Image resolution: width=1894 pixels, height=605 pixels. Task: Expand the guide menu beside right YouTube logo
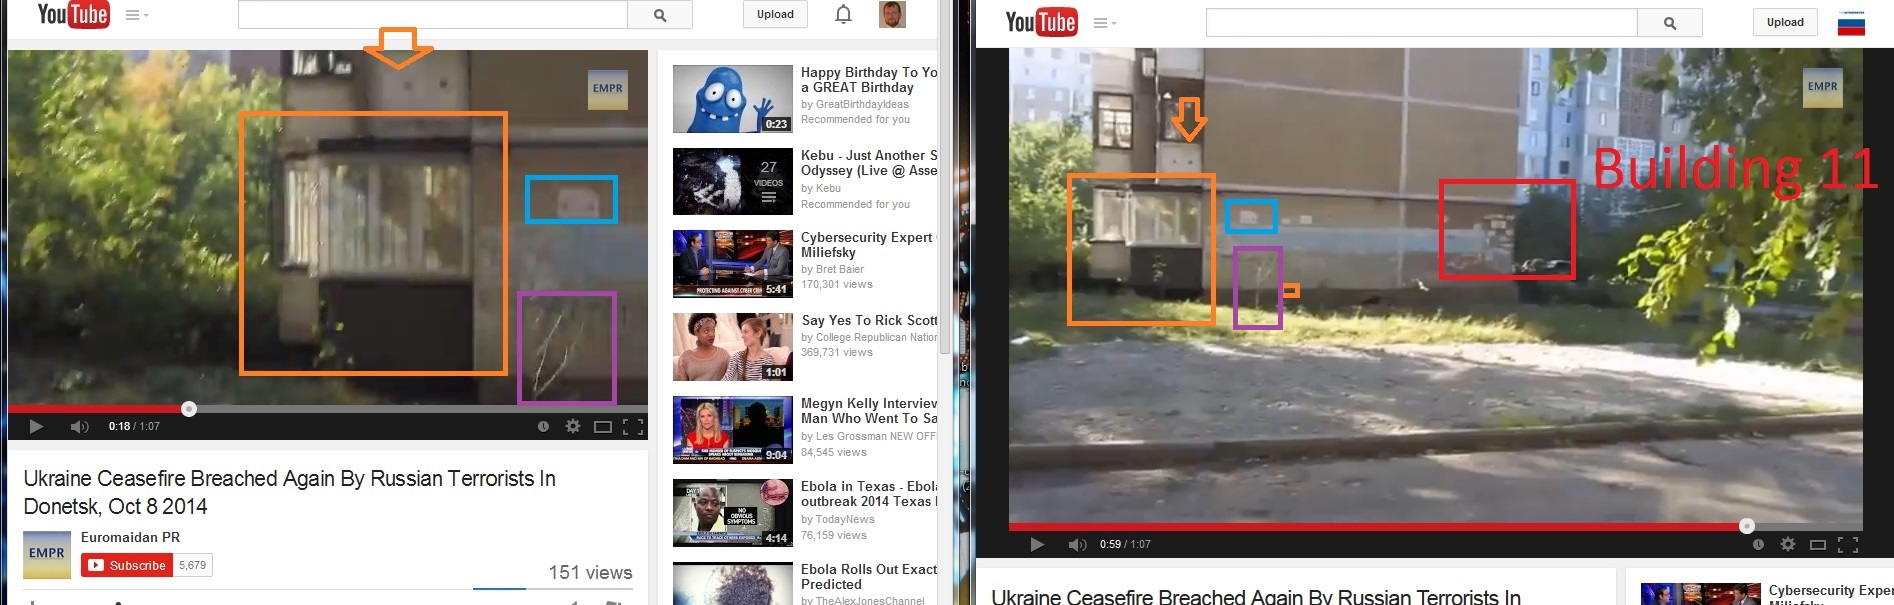coord(1104,23)
